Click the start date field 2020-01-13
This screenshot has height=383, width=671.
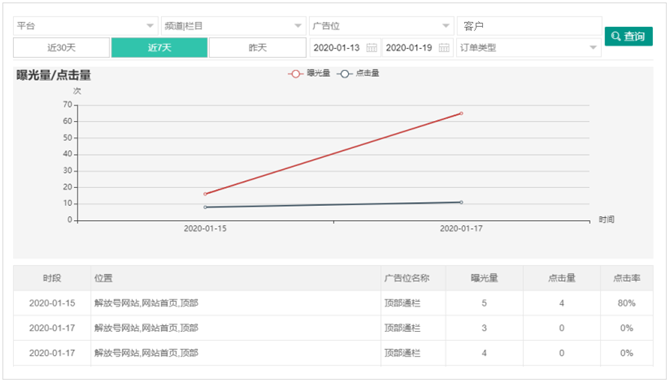click(x=345, y=48)
